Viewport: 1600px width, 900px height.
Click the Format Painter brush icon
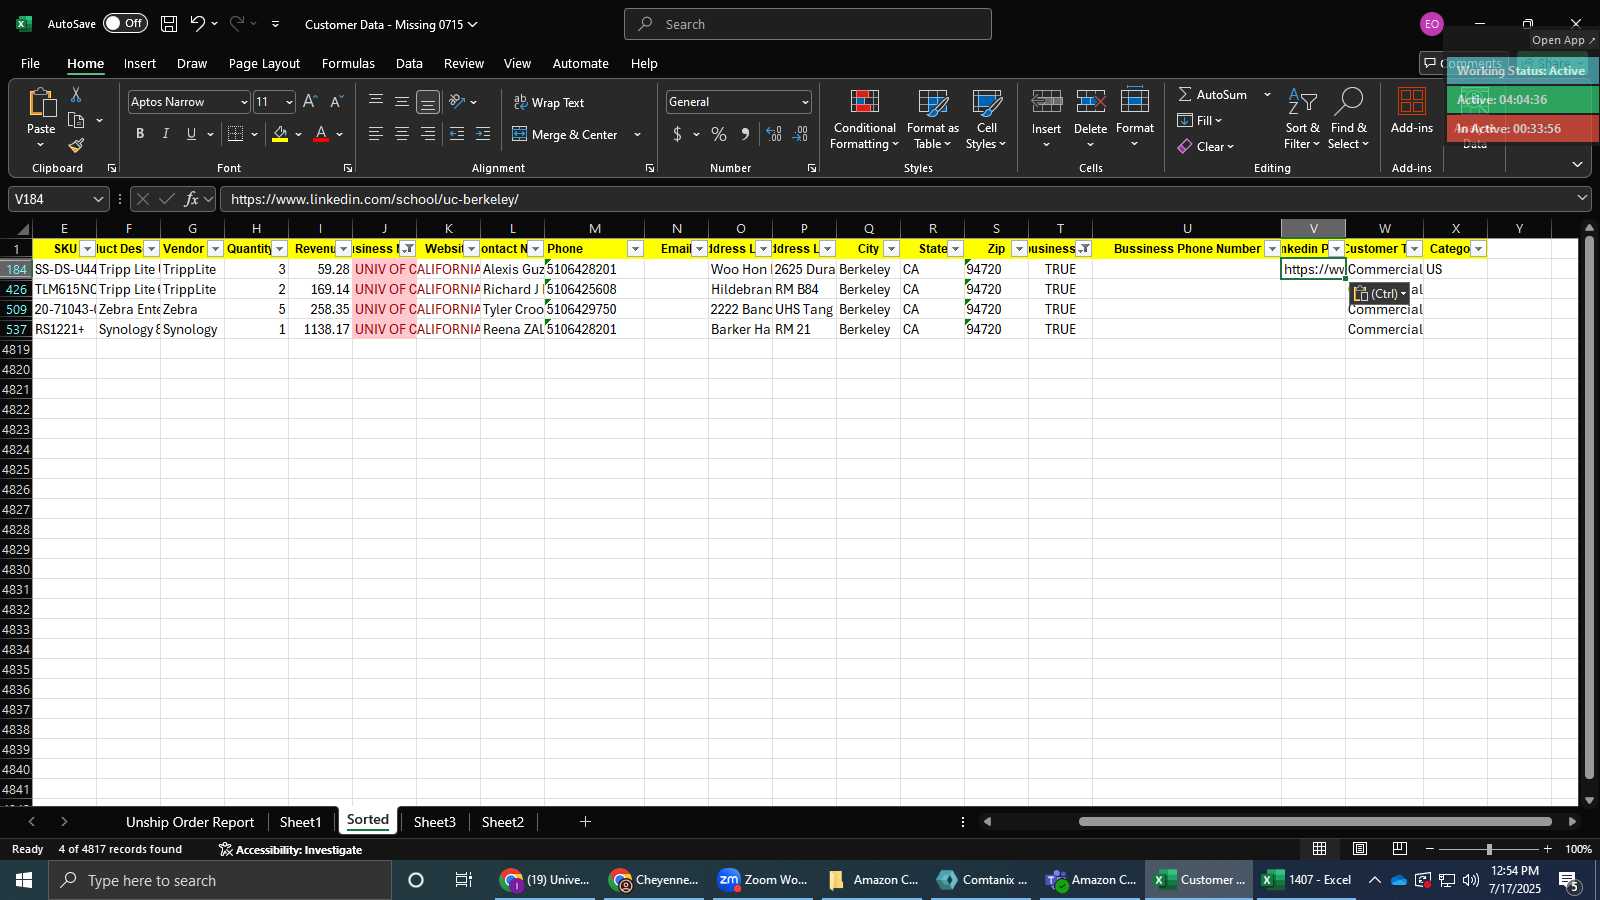[76, 146]
